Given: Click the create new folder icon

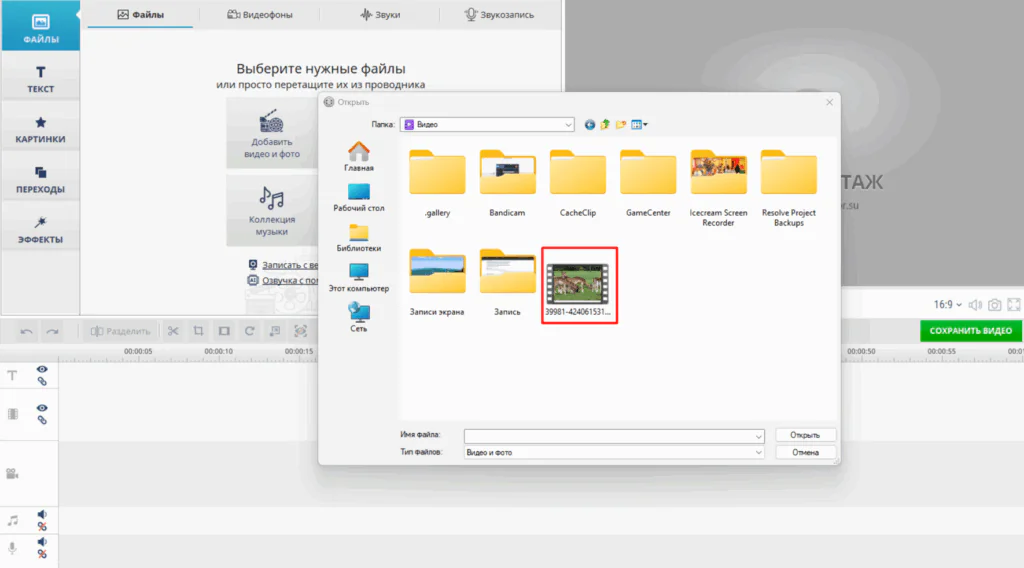Looking at the screenshot, I should (x=620, y=125).
